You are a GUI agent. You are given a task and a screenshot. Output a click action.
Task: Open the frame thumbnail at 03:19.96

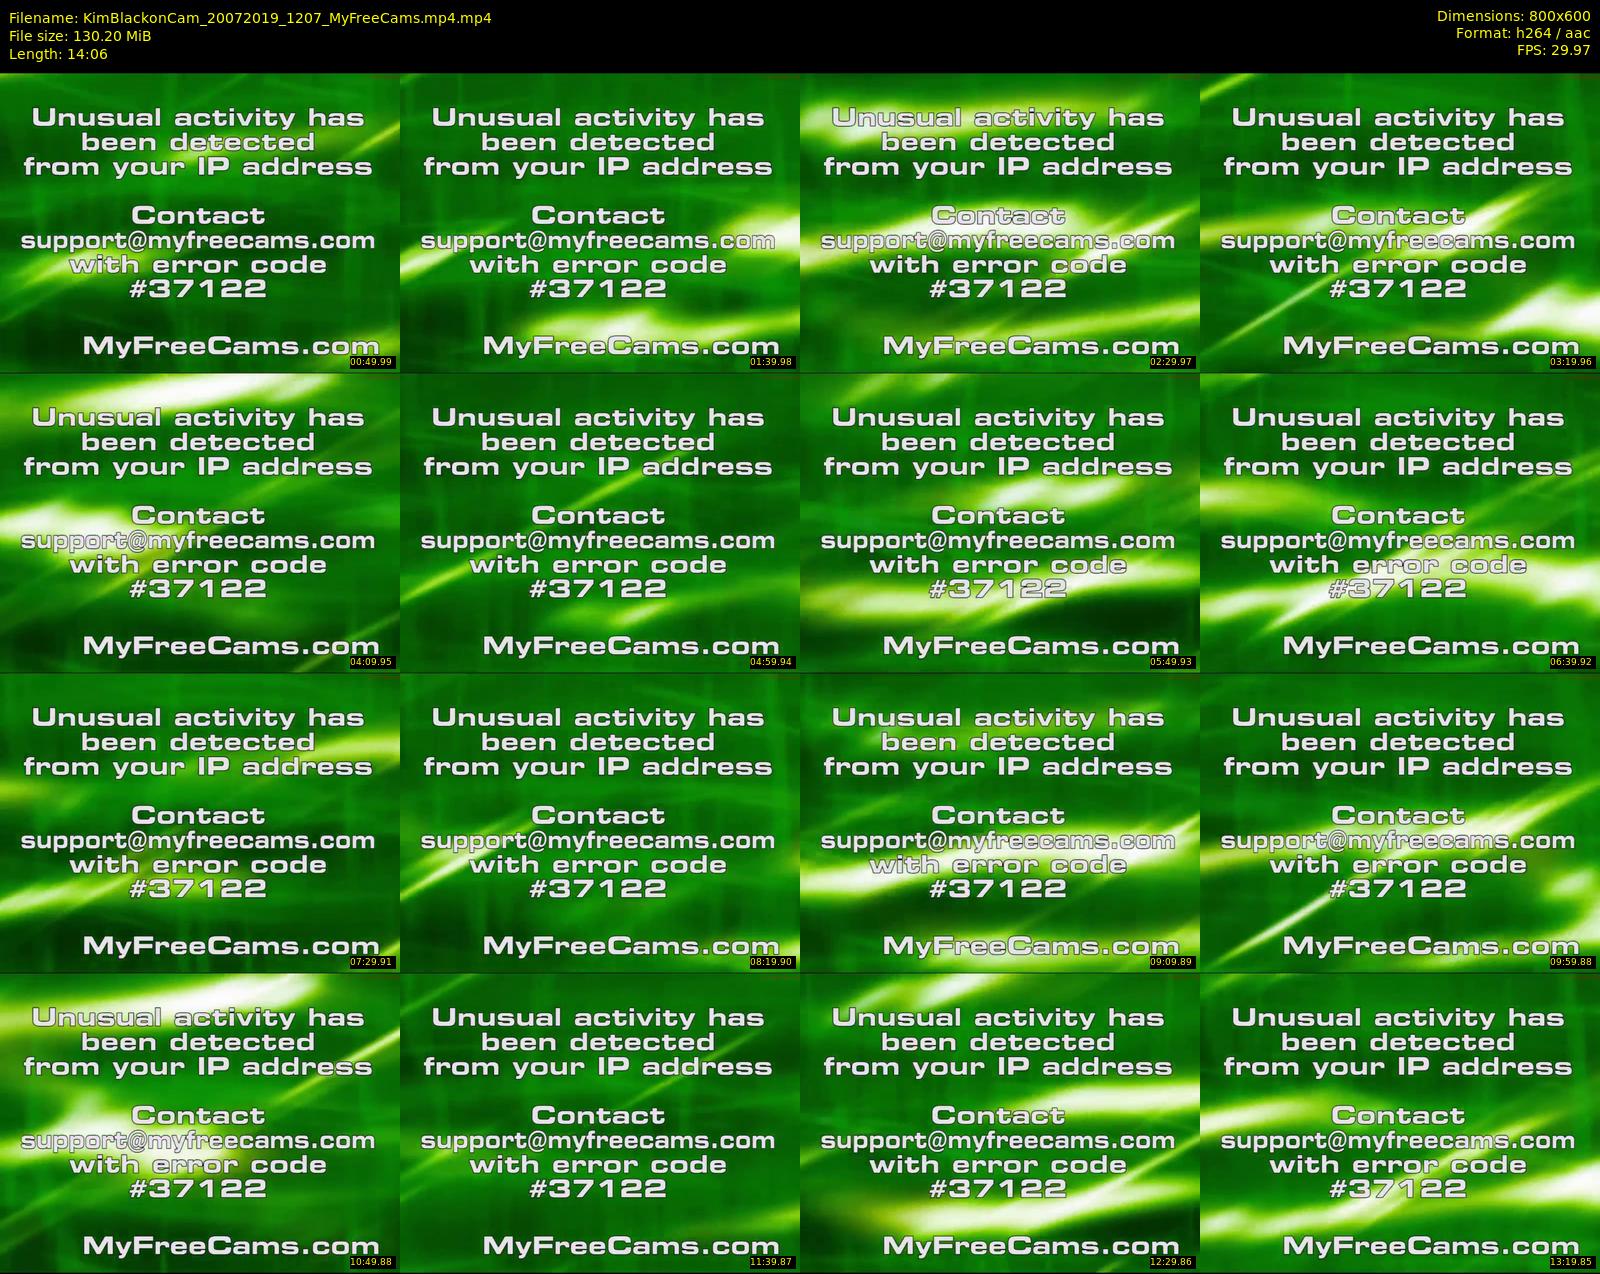[1400, 222]
